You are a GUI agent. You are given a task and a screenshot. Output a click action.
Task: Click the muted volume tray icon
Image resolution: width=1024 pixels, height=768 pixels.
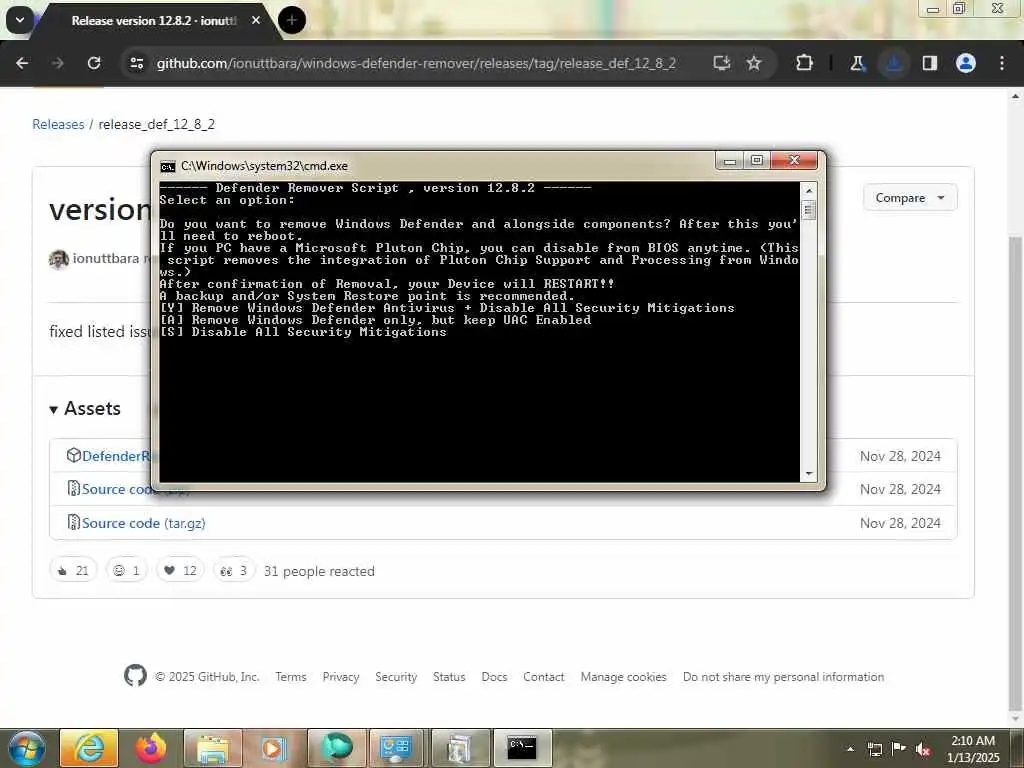point(923,749)
